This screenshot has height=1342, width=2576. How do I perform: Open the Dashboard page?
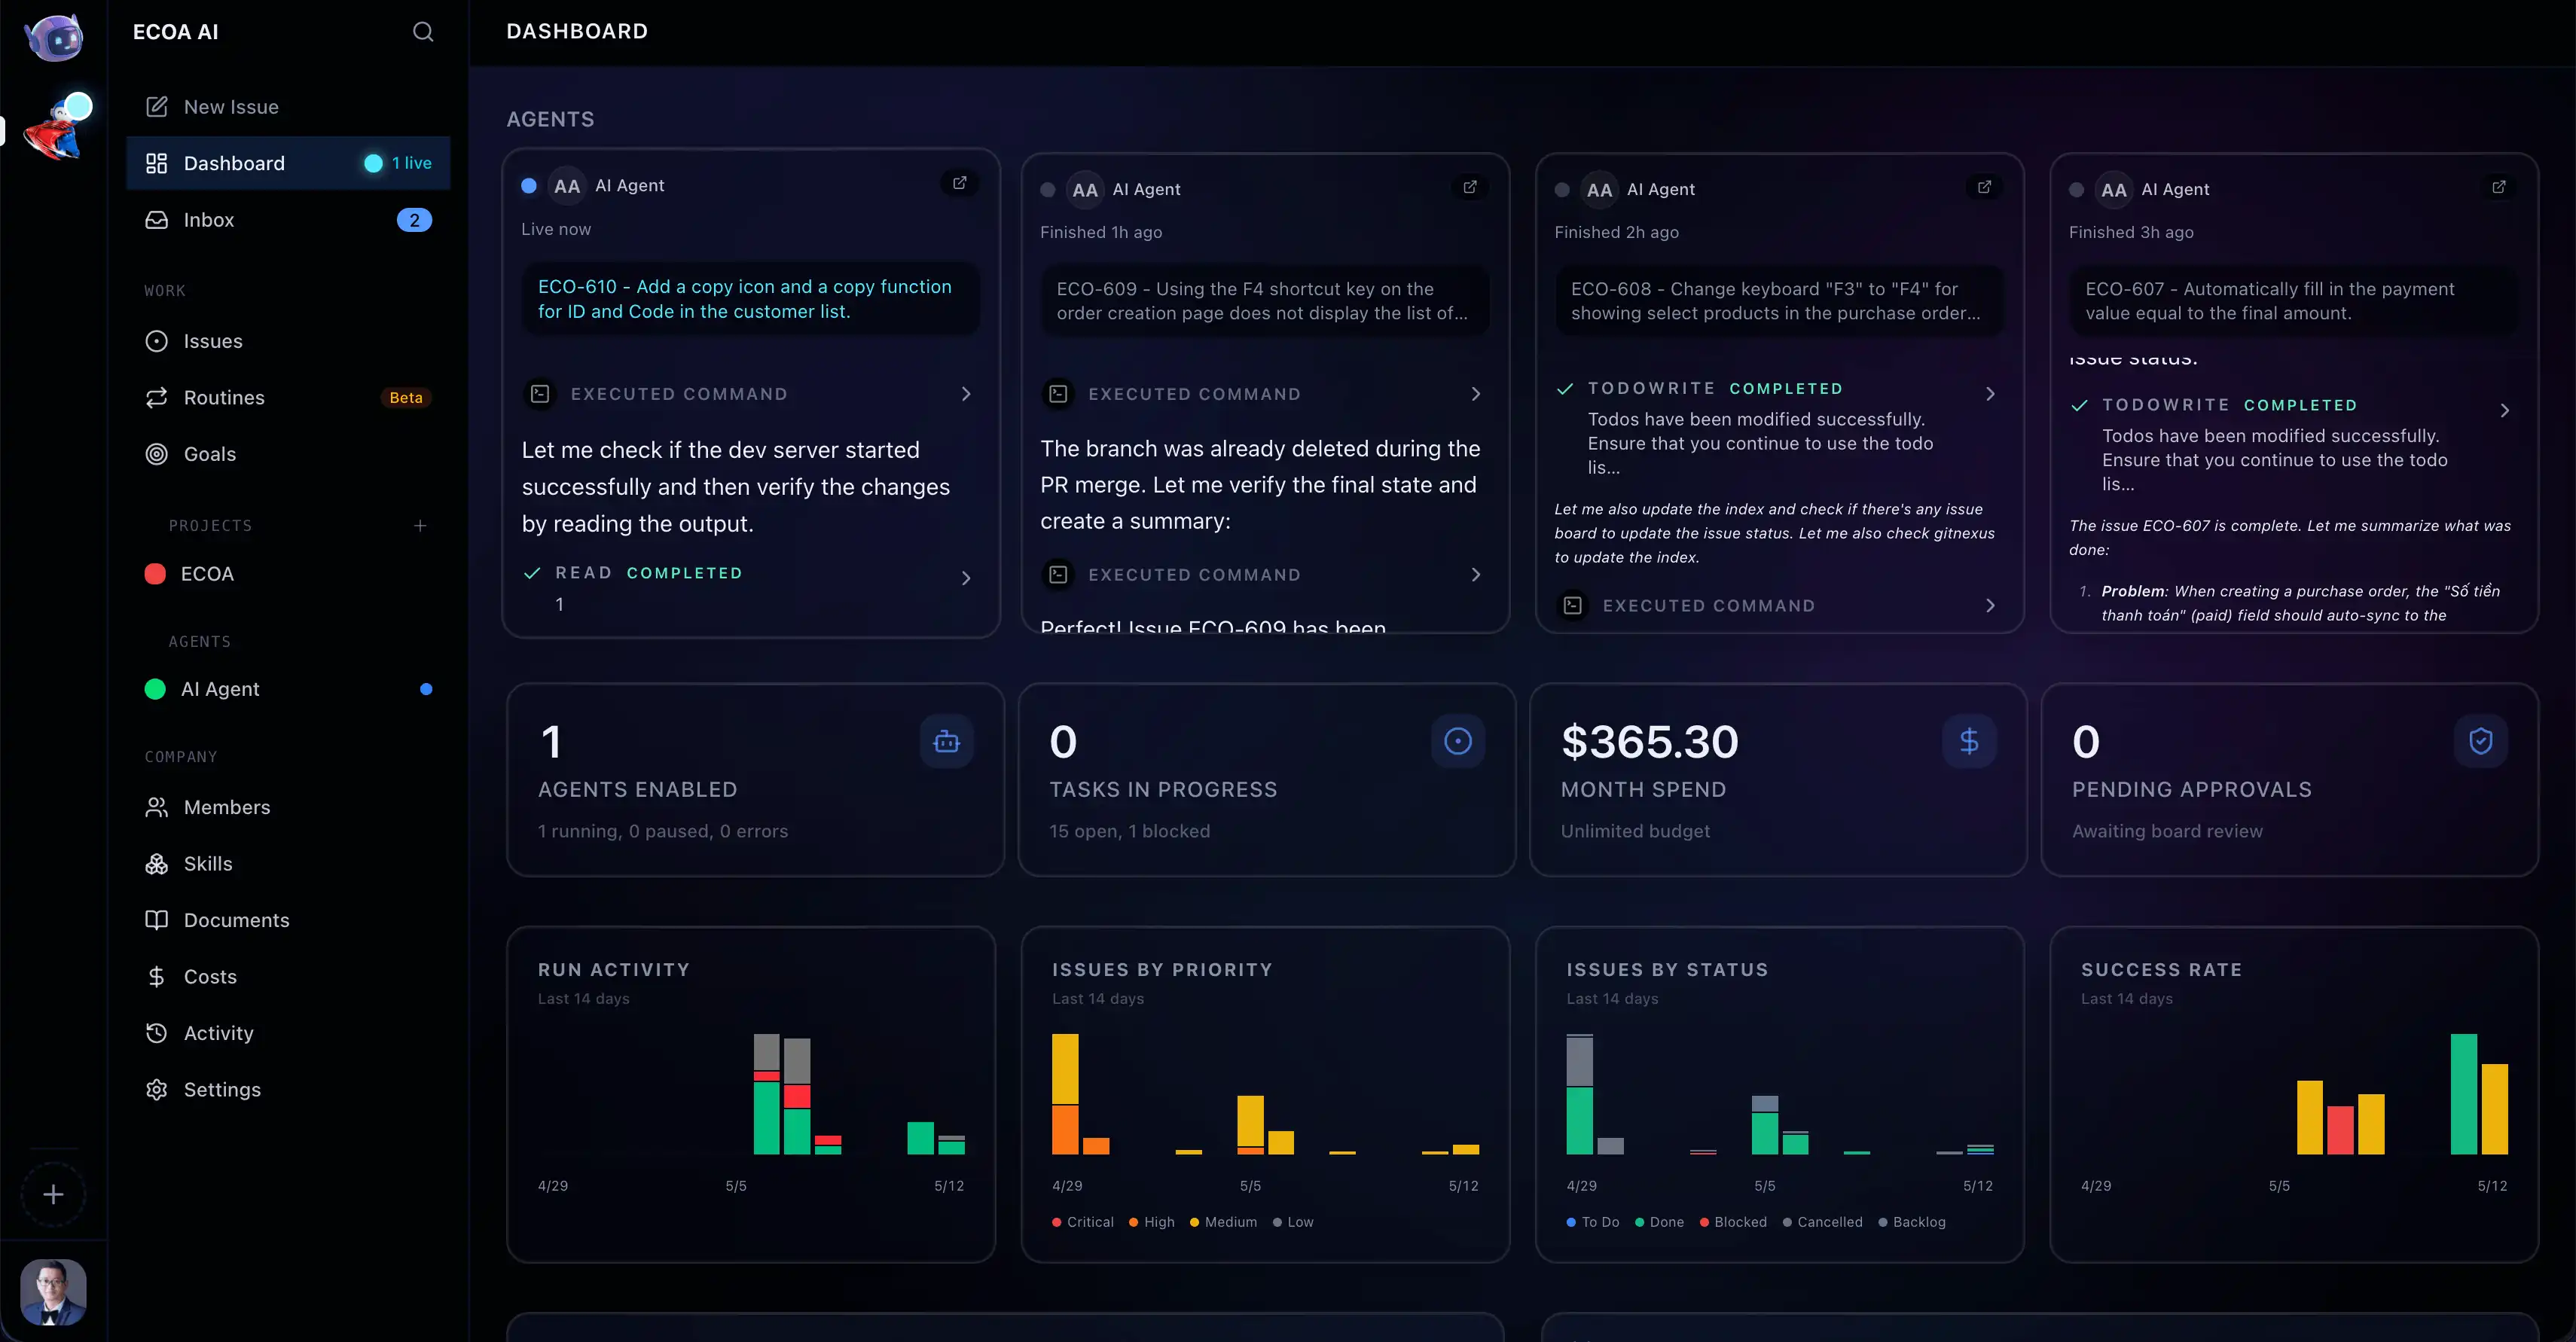[288, 163]
